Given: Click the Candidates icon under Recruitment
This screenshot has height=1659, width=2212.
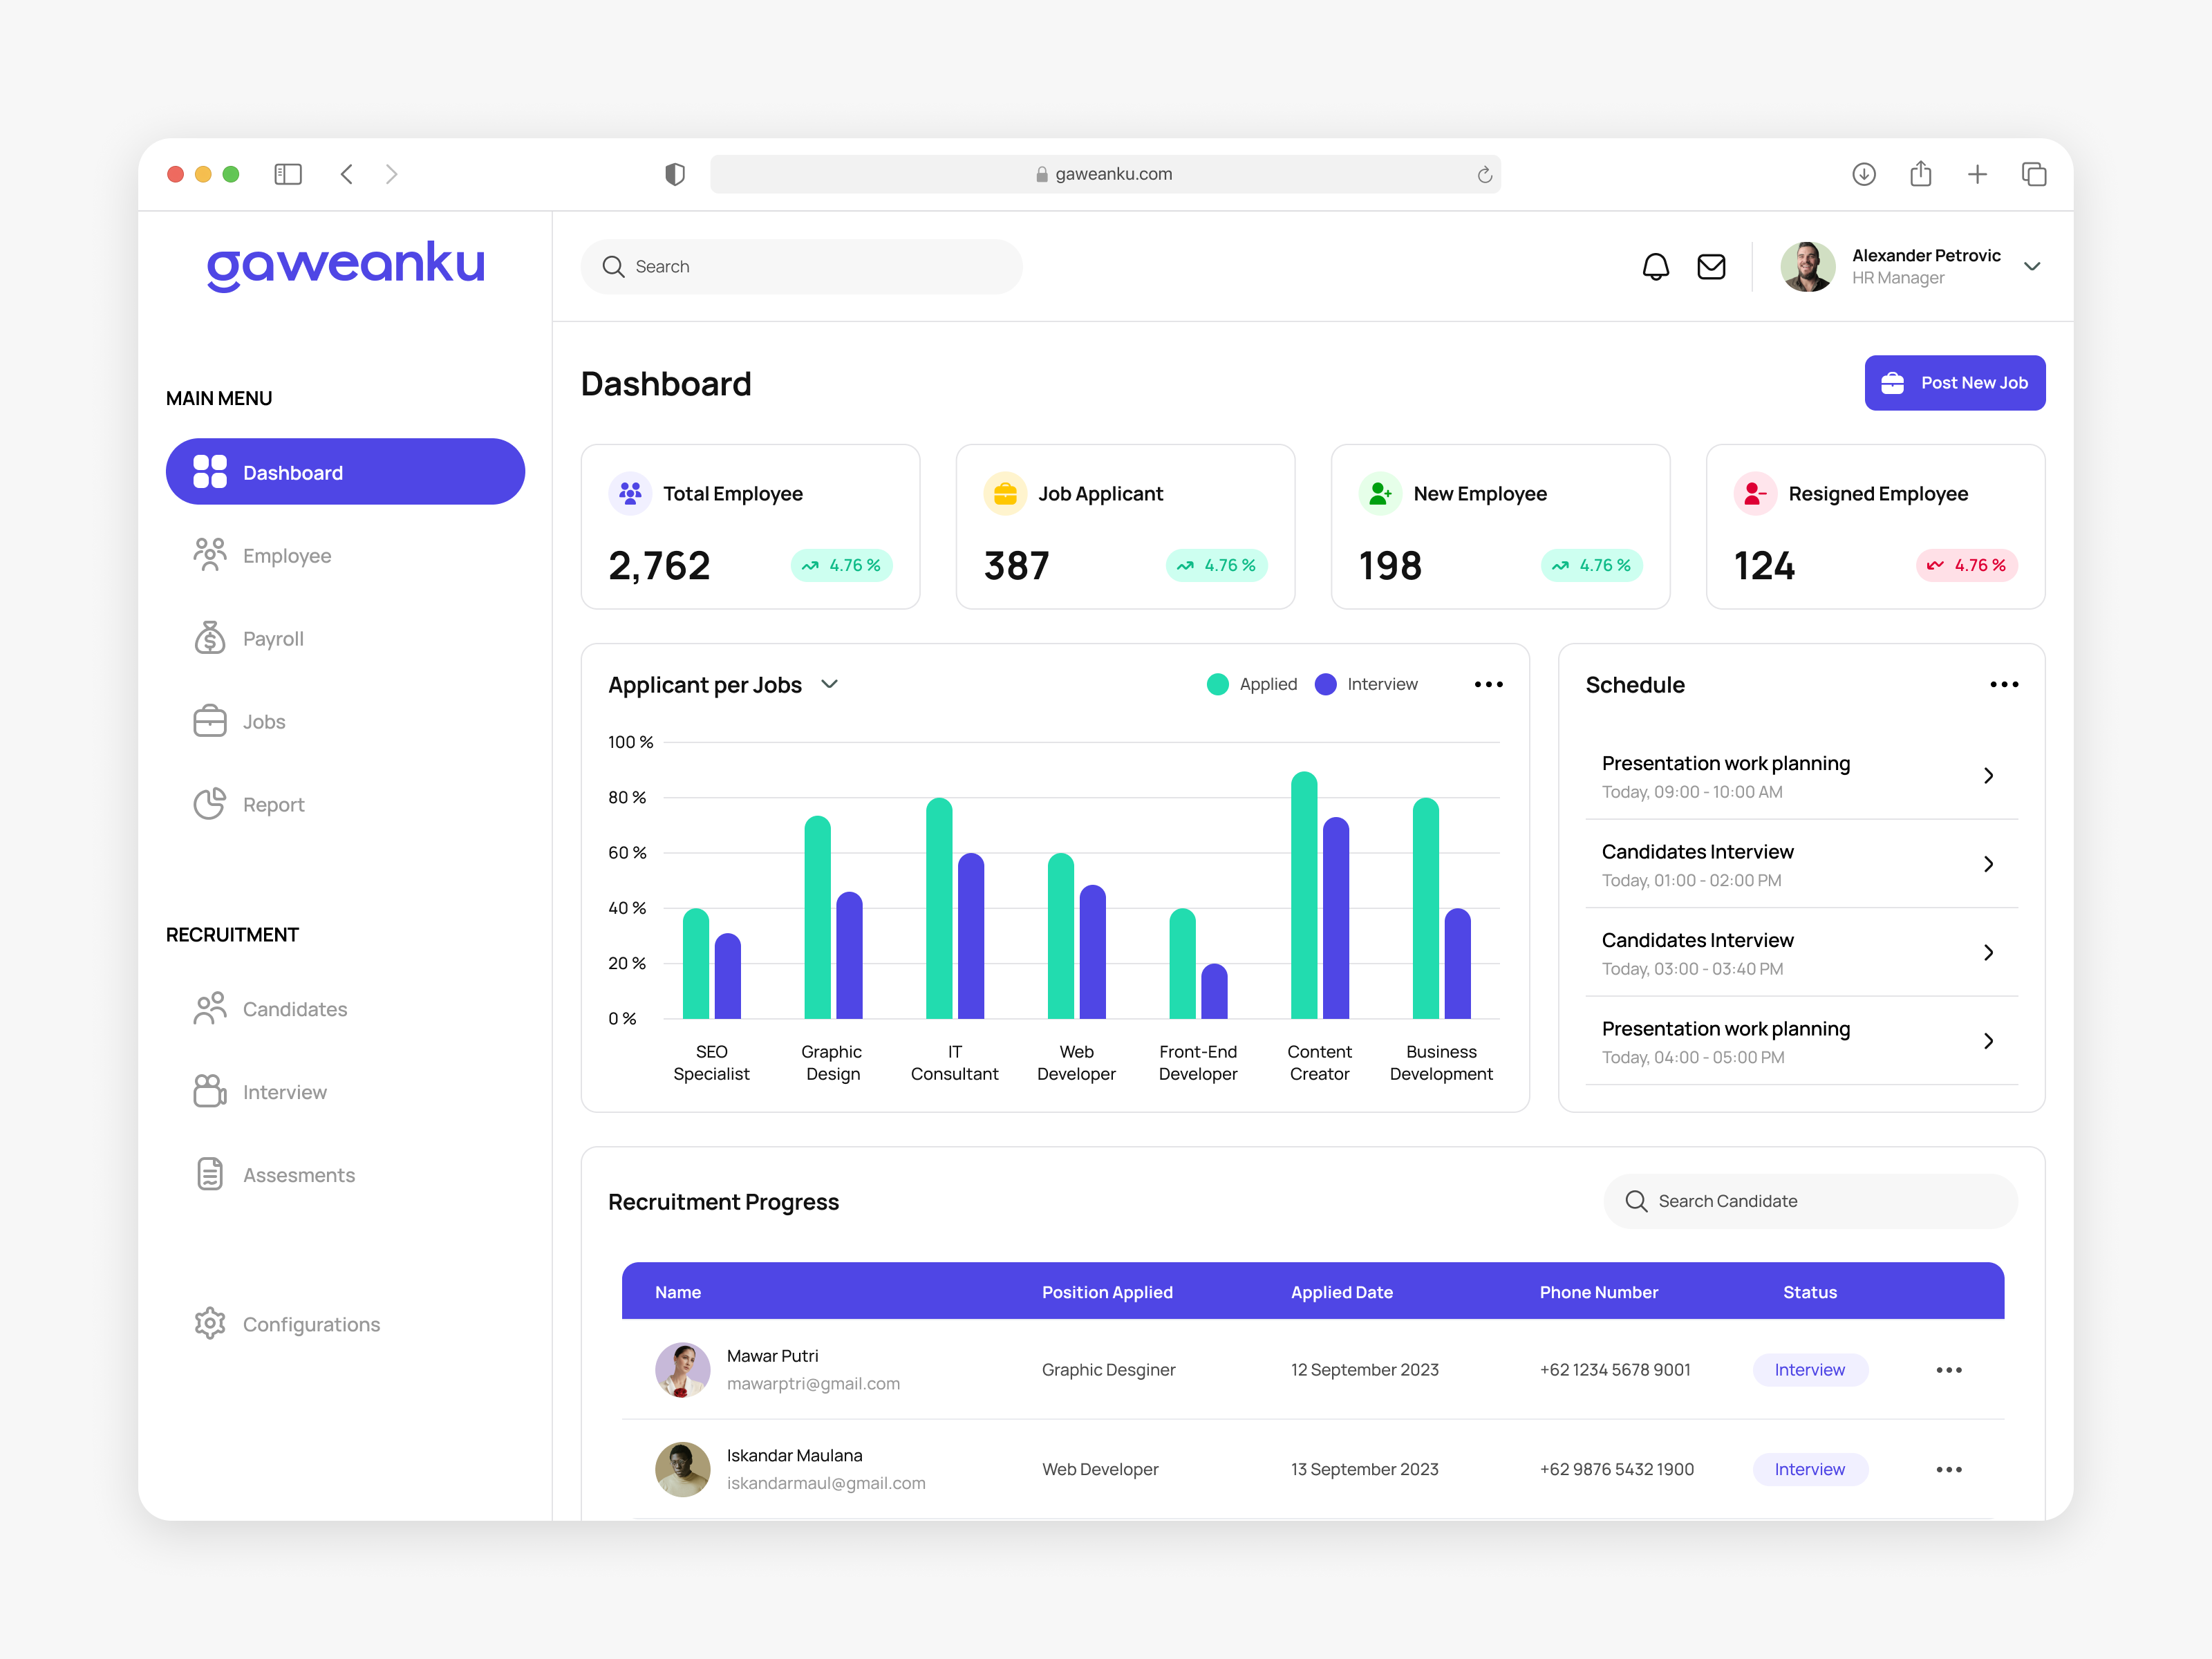Looking at the screenshot, I should (210, 1008).
